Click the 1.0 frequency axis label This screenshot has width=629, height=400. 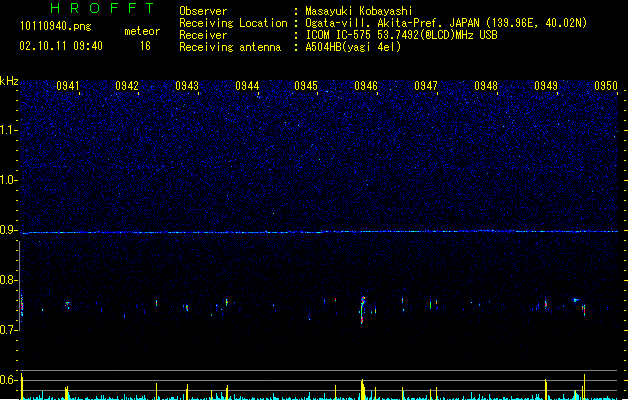pos(8,180)
